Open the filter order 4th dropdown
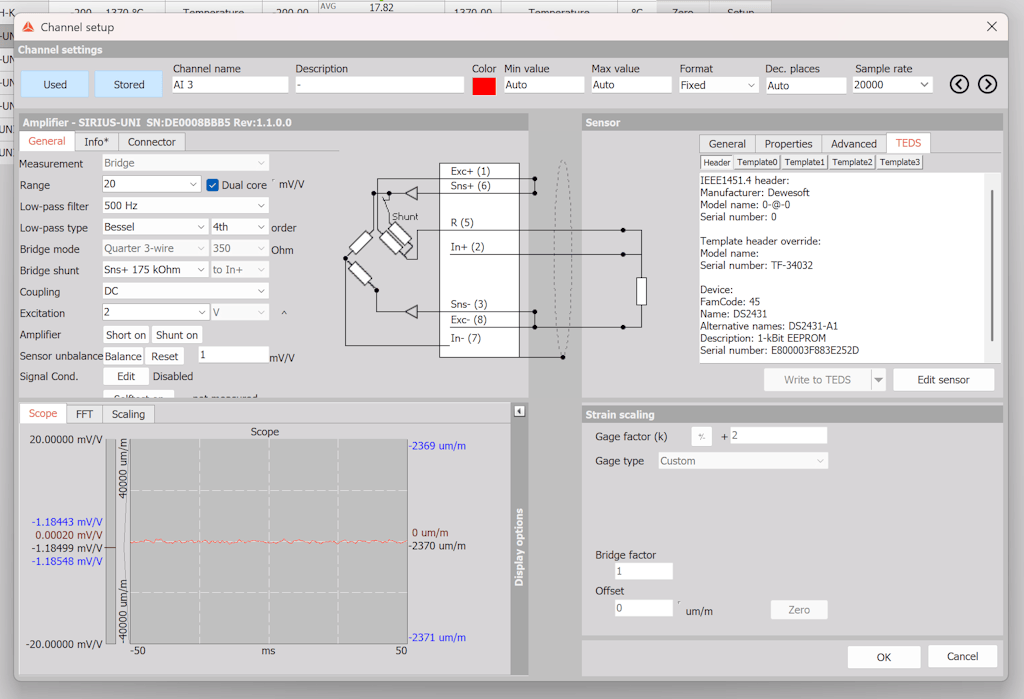 261,227
